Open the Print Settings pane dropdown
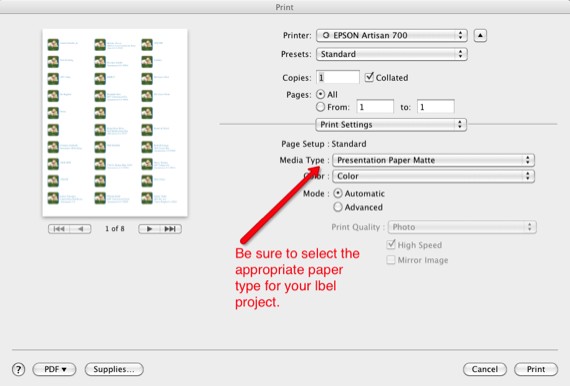 pyautogui.click(x=391, y=125)
